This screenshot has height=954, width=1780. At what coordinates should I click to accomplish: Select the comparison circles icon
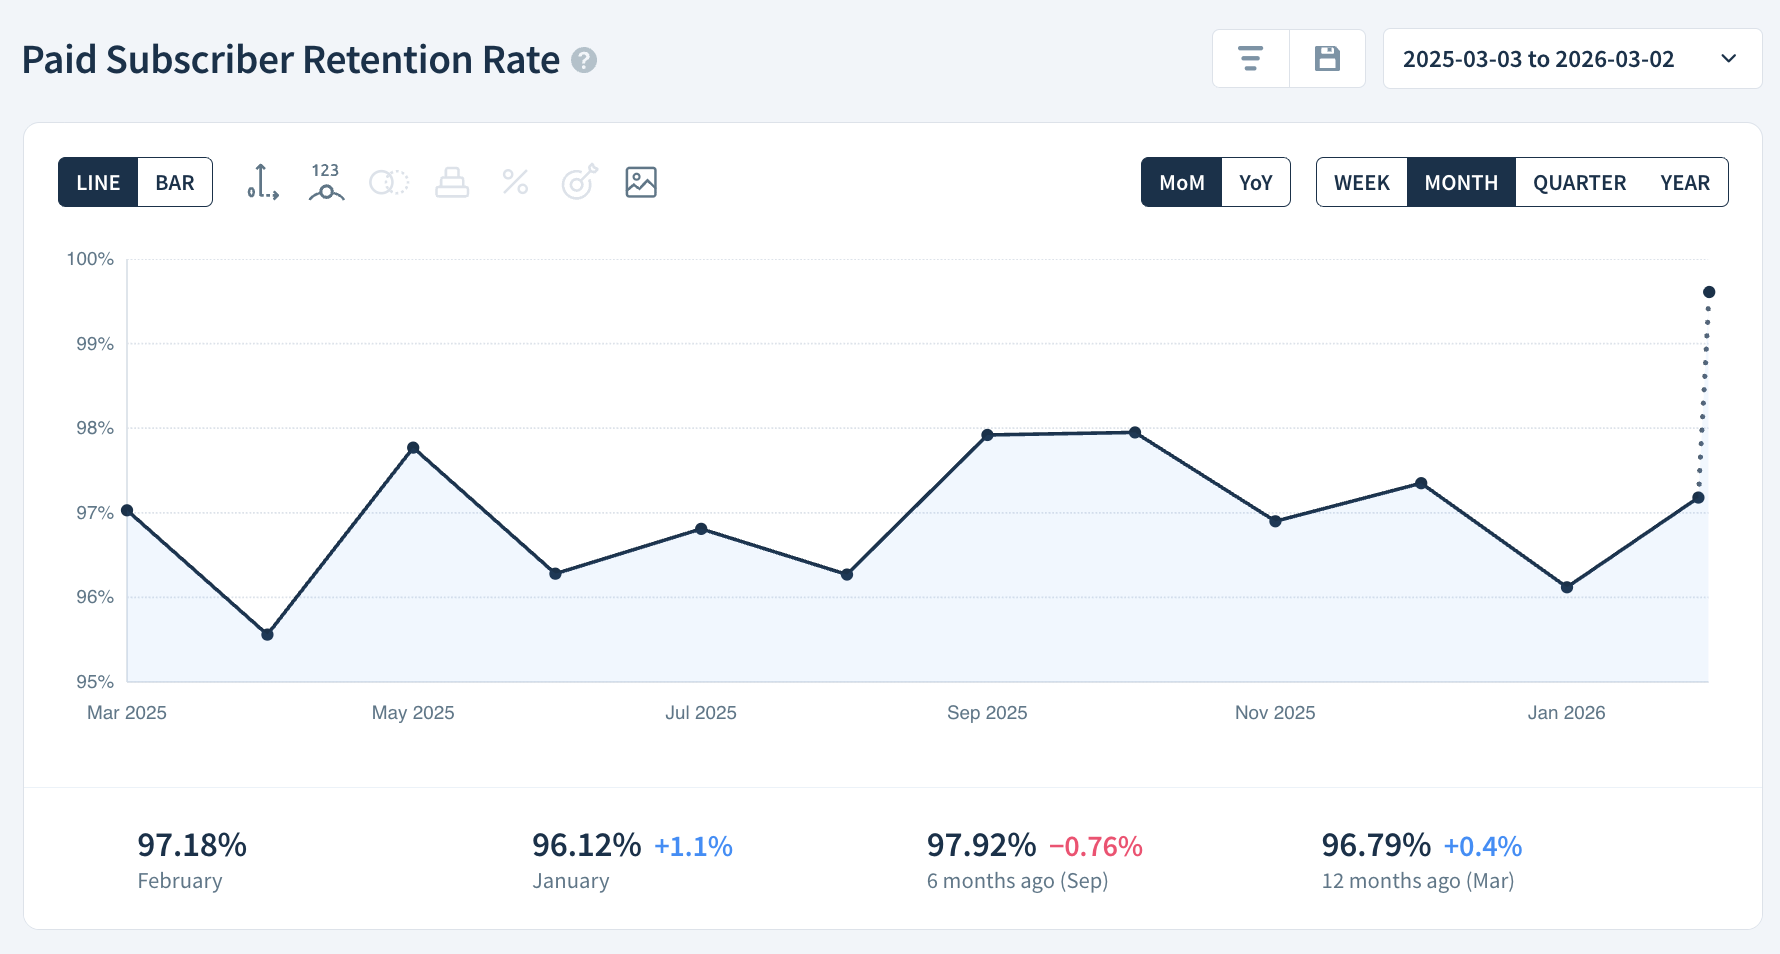click(388, 182)
